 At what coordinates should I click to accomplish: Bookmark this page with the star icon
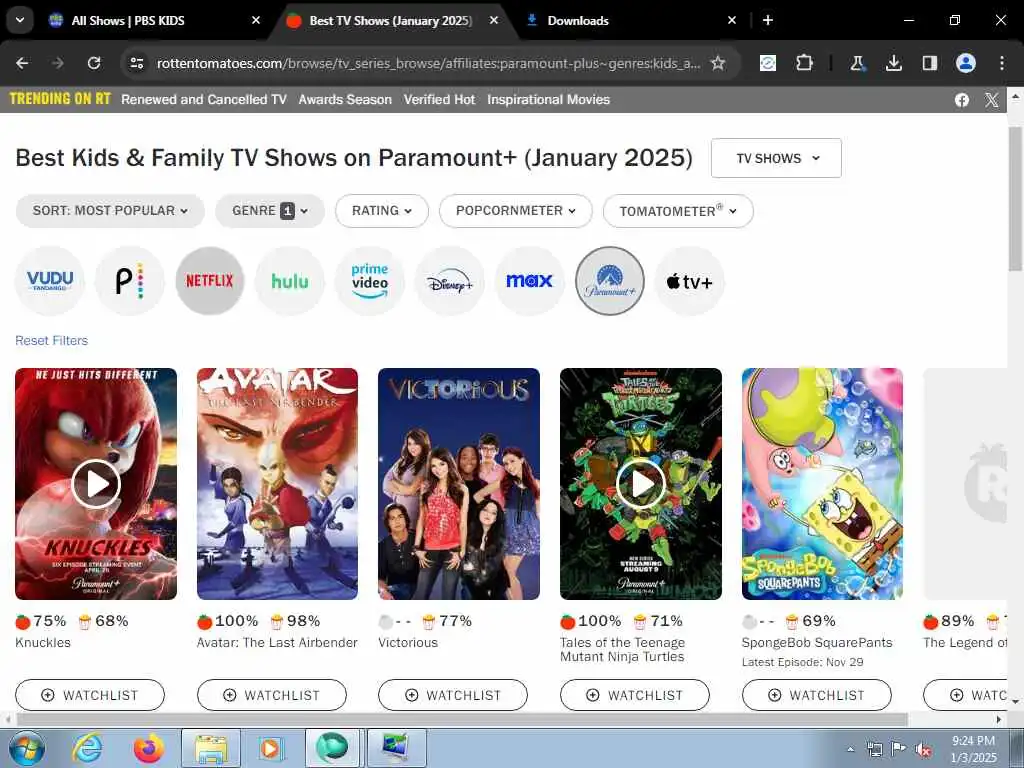point(718,63)
